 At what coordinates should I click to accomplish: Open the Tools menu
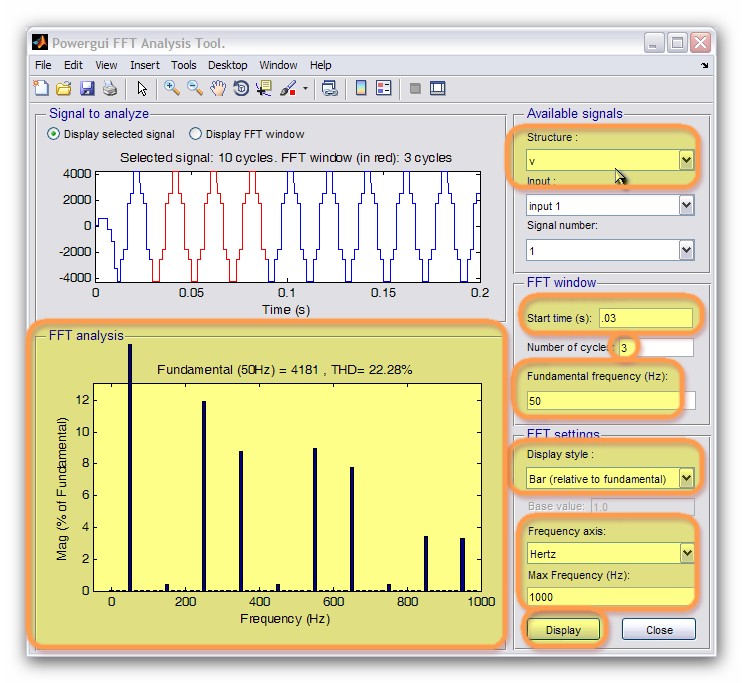(183, 65)
